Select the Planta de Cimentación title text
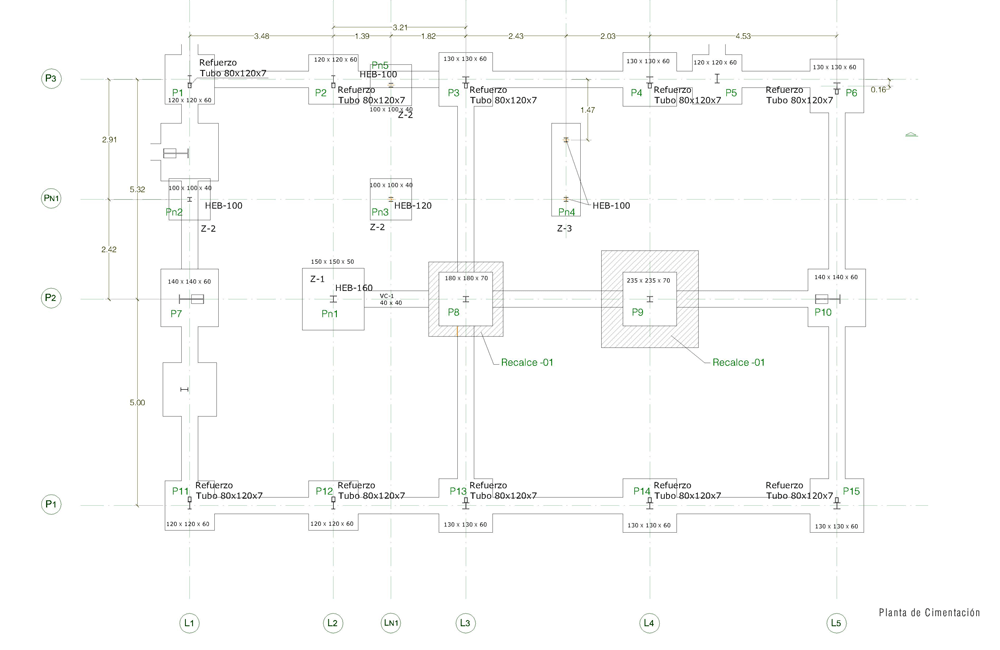Screen dimensions: 1000x650 (929, 612)
